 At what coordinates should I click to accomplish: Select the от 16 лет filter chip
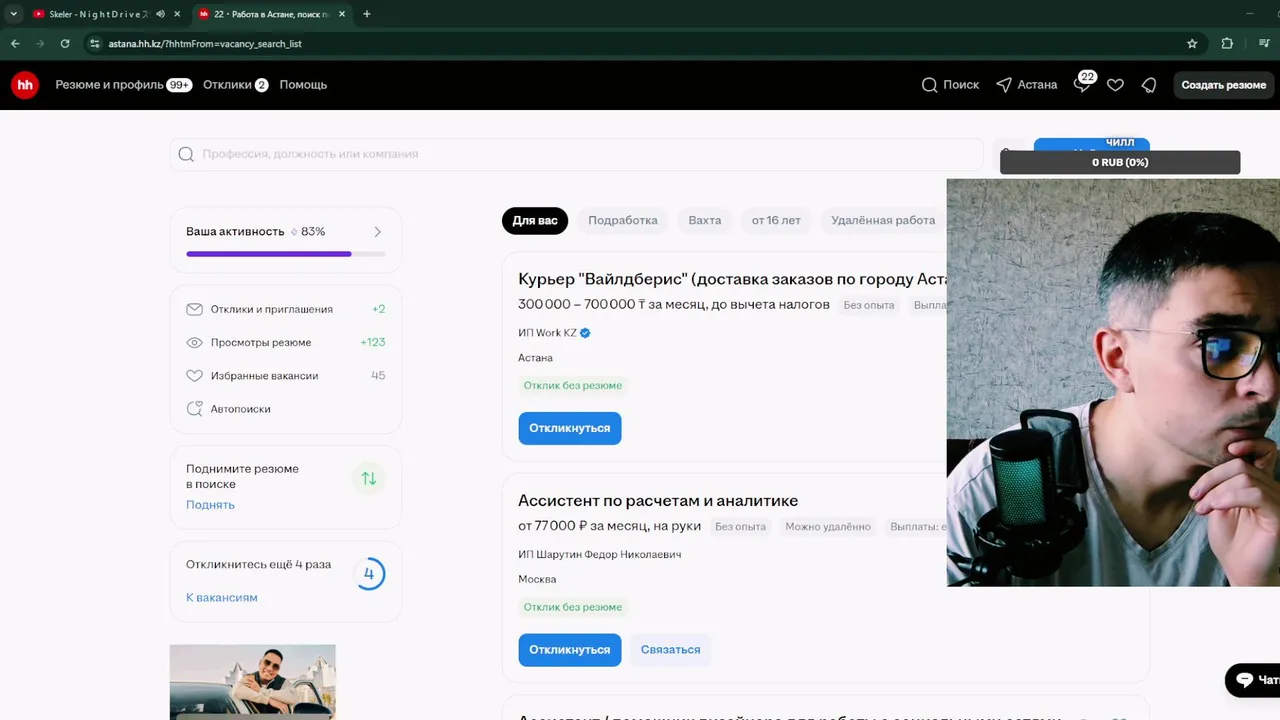tap(776, 220)
